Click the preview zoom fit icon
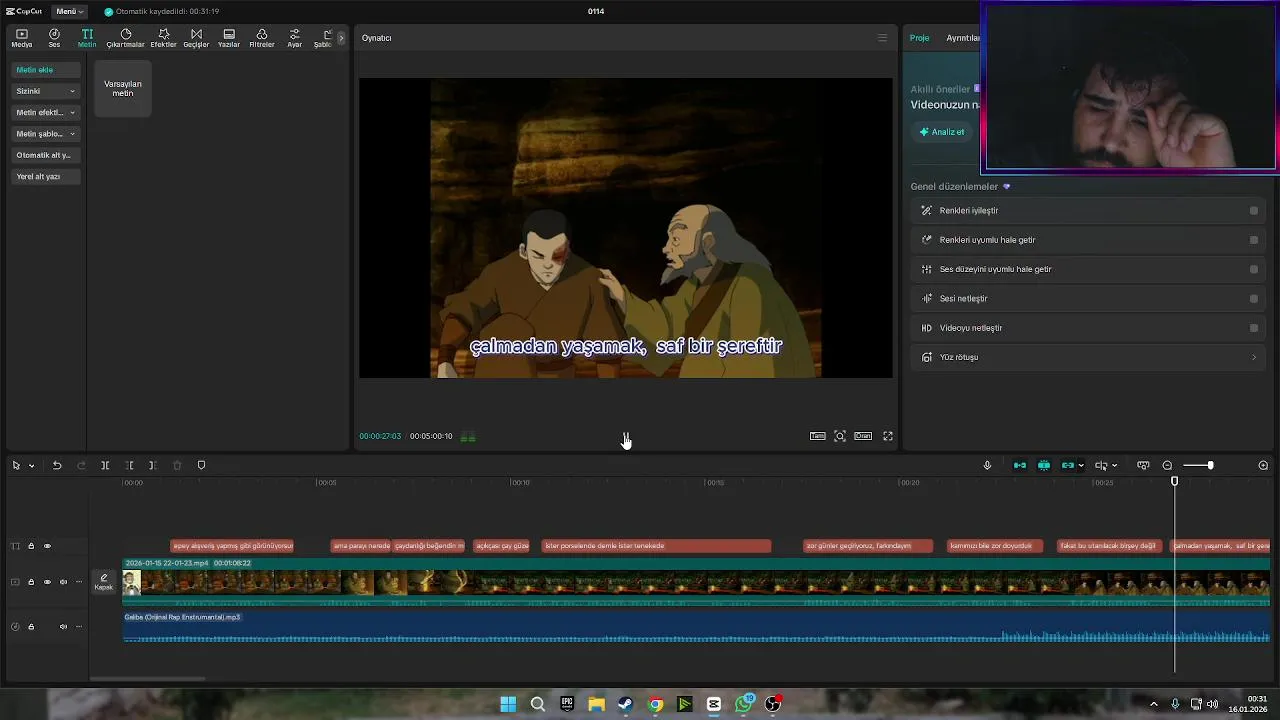The image size is (1280, 720). click(x=840, y=436)
